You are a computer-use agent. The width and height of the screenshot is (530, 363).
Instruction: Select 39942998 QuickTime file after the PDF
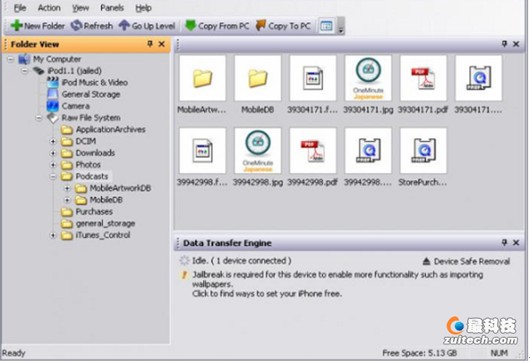[368, 150]
